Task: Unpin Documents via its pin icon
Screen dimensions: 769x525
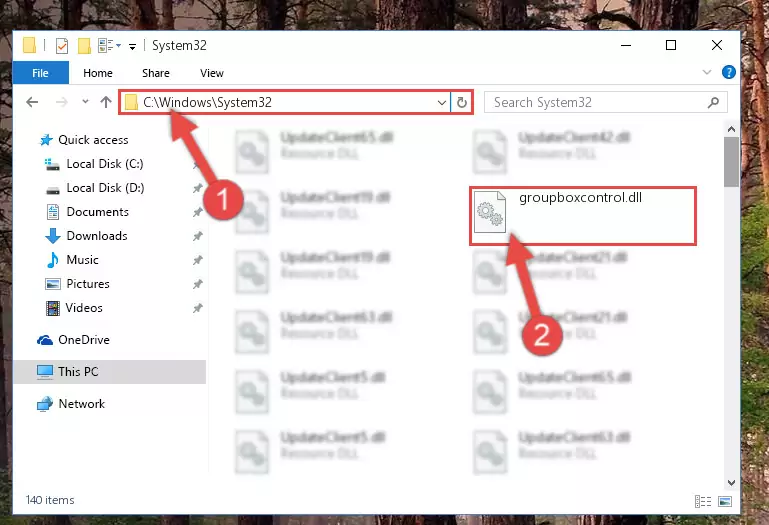Action: [x=197, y=212]
